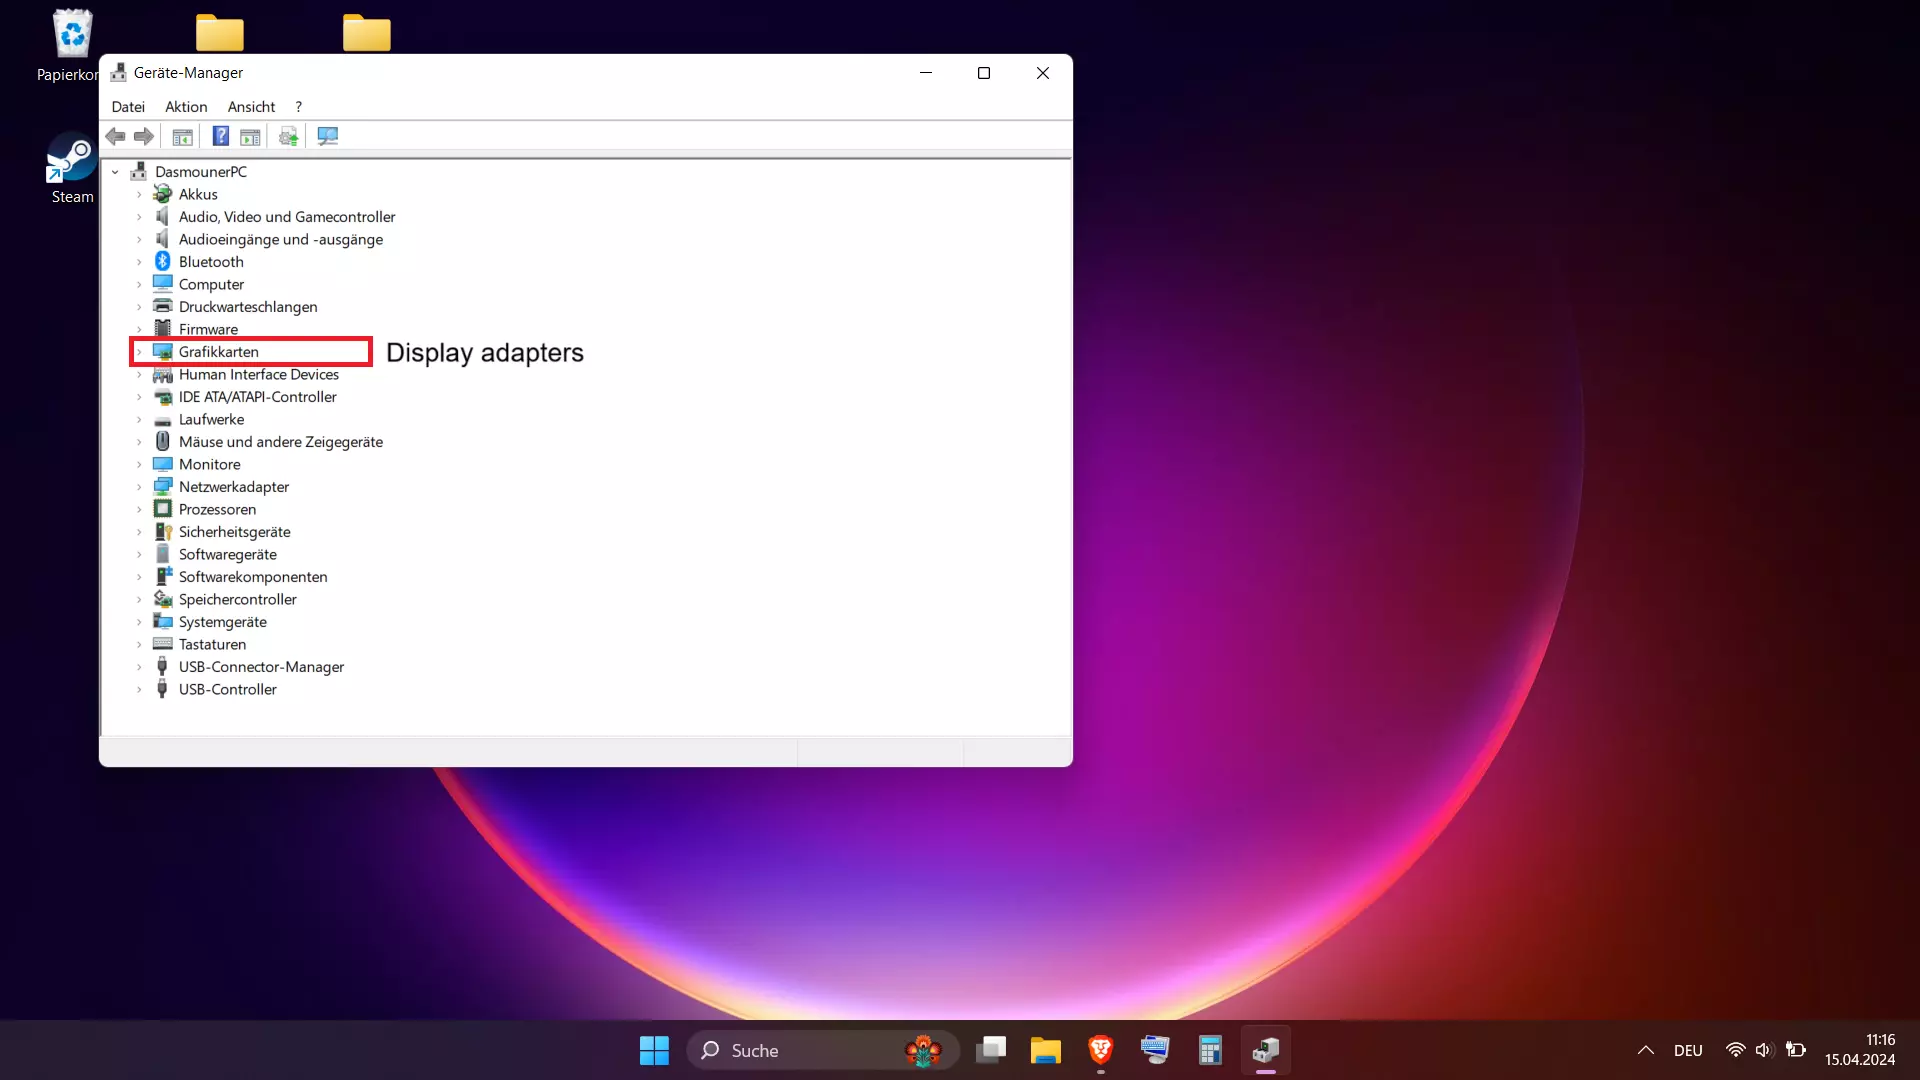The height and width of the screenshot is (1080, 1920).
Task: Click the show/hide console tree icon
Action: pyautogui.click(x=182, y=136)
